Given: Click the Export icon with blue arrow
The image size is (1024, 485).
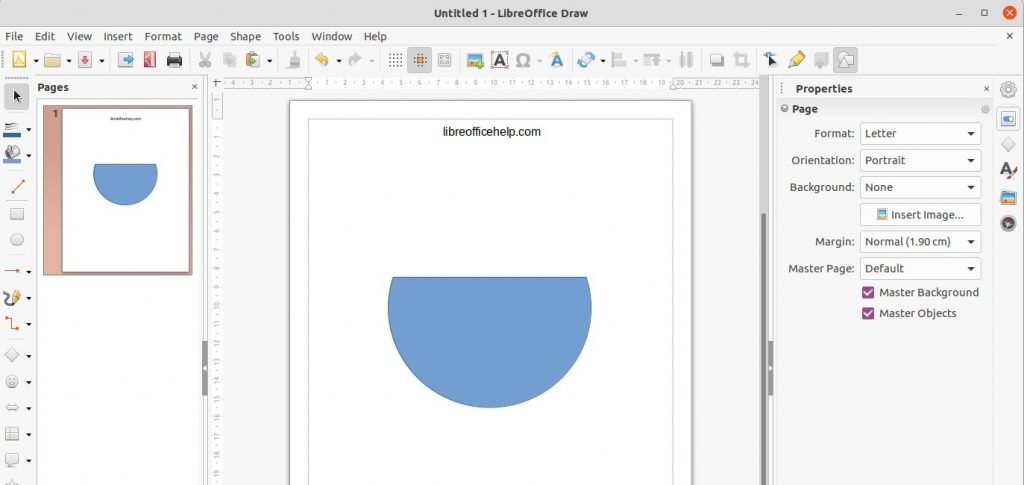Looking at the screenshot, I should (x=125, y=60).
